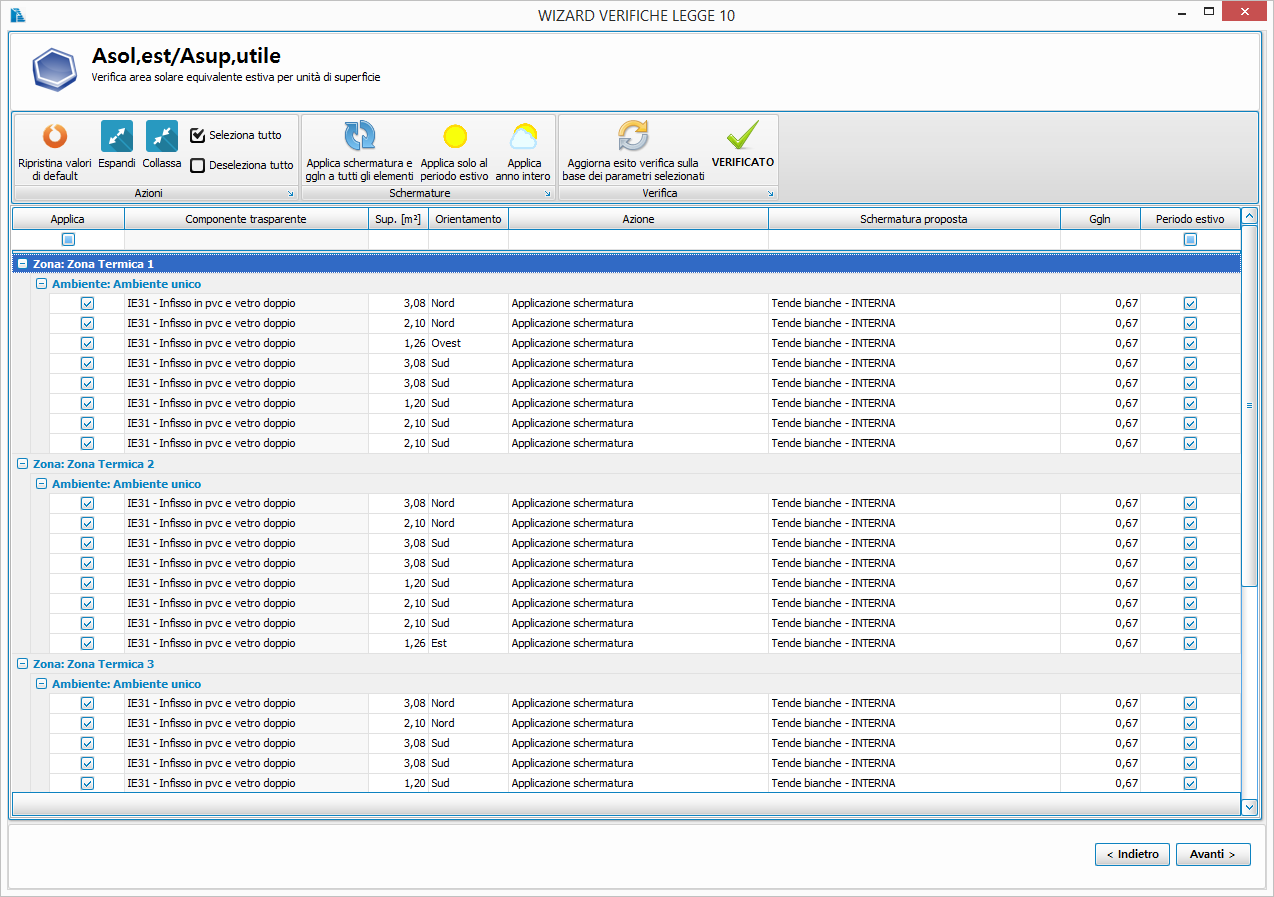Click the Collassa icon
1274x897 pixels.
pos(161,137)
